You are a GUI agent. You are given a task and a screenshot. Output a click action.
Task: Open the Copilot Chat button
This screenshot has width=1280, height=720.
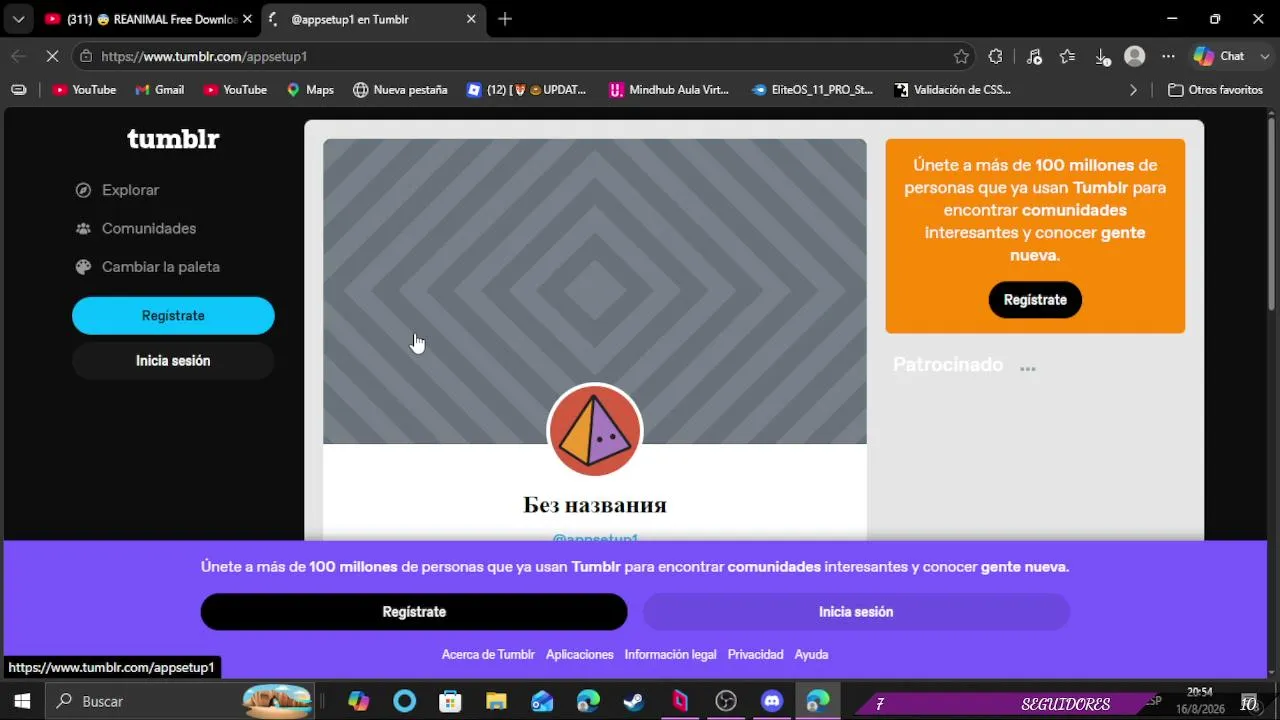(x=1220, y=56)
